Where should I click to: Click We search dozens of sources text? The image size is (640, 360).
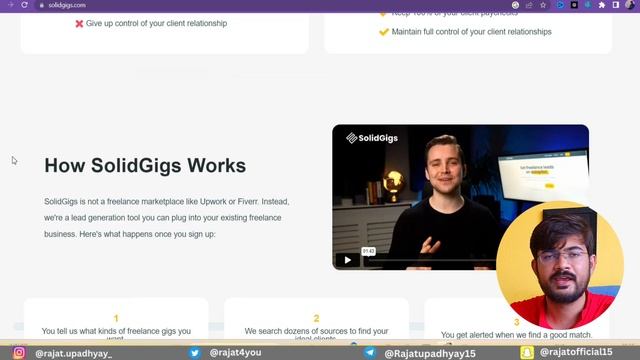(316, 331)
